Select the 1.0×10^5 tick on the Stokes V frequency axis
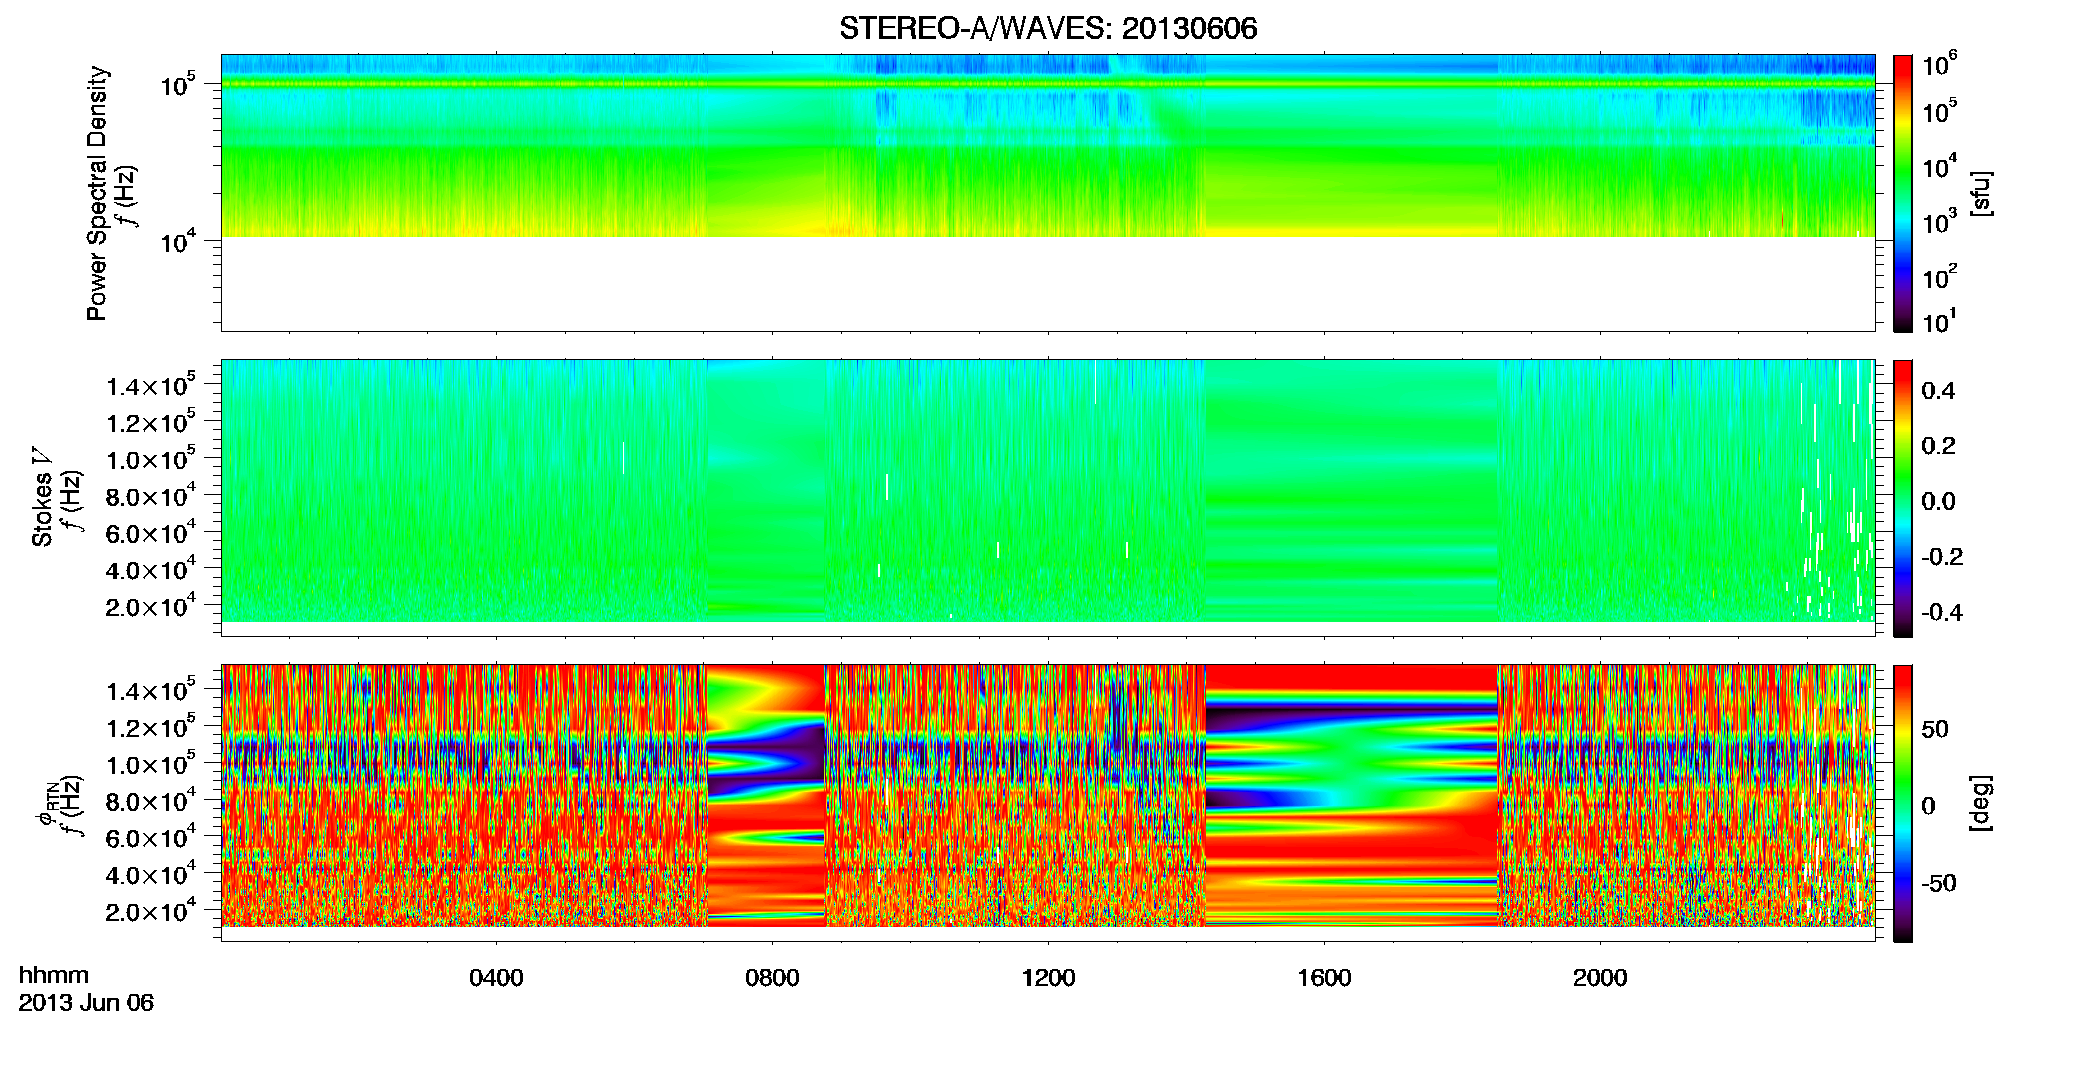Screen dimensions: 2096x1080 click(151, 459)
